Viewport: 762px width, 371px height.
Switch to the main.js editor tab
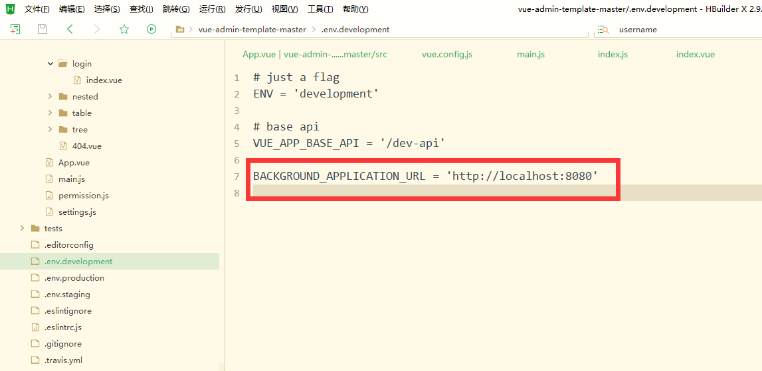tap(531, 54)
